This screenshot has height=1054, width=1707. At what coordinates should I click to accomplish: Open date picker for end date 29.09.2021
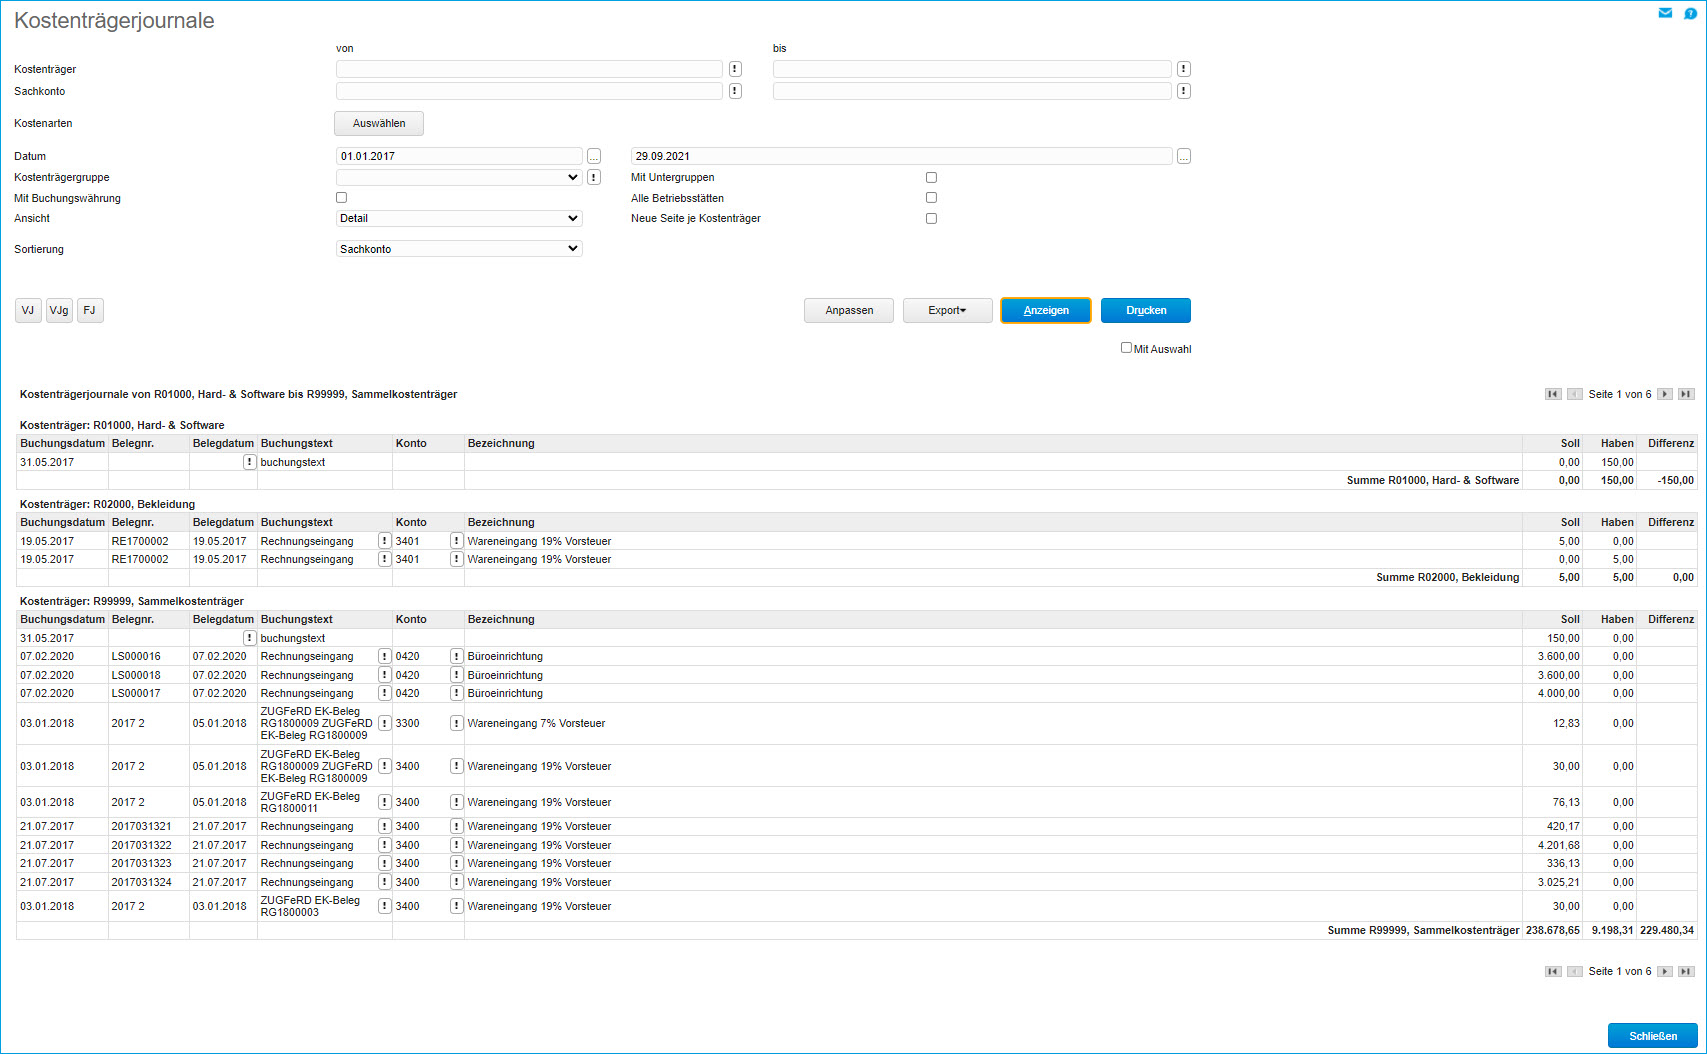1183,156
